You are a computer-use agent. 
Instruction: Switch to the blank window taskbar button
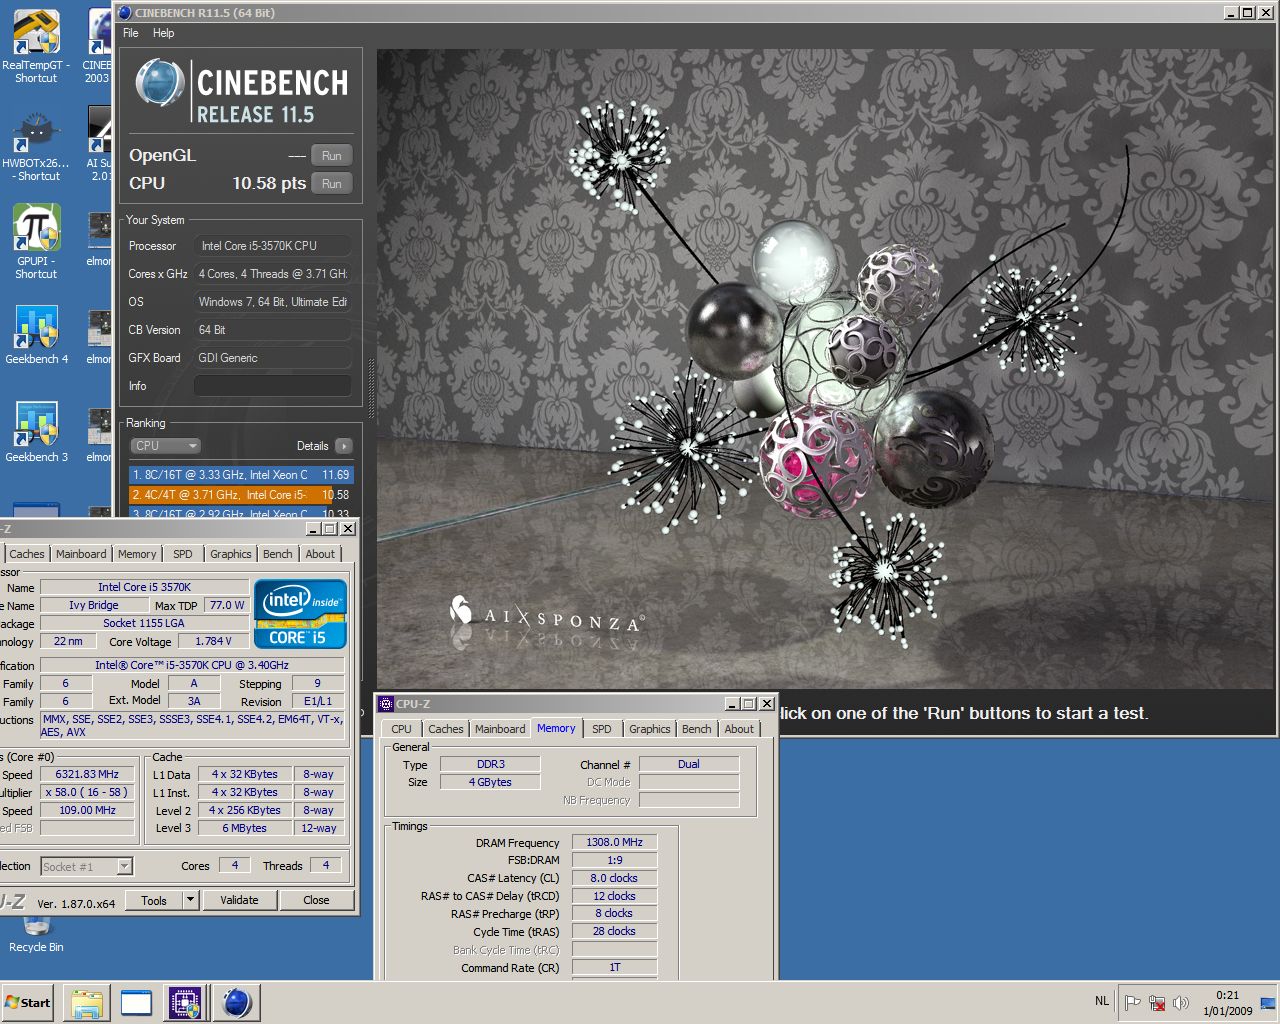[x=136, y=1003]
